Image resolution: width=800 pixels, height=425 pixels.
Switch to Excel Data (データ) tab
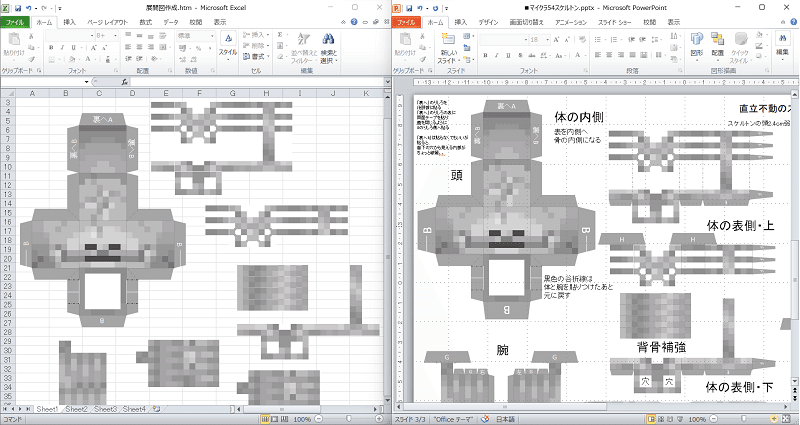pos(170,22)
